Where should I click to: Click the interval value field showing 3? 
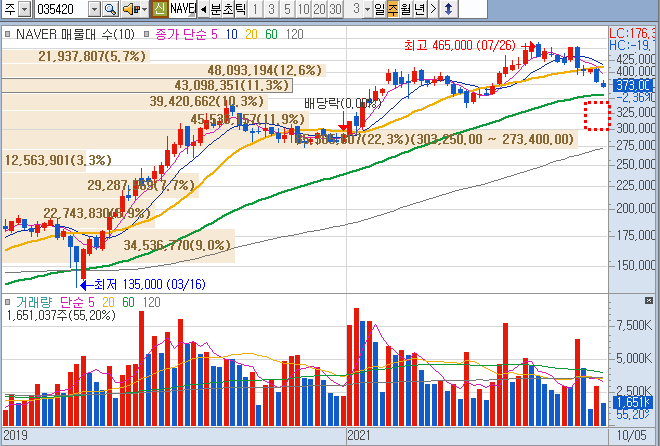point(354,9)
